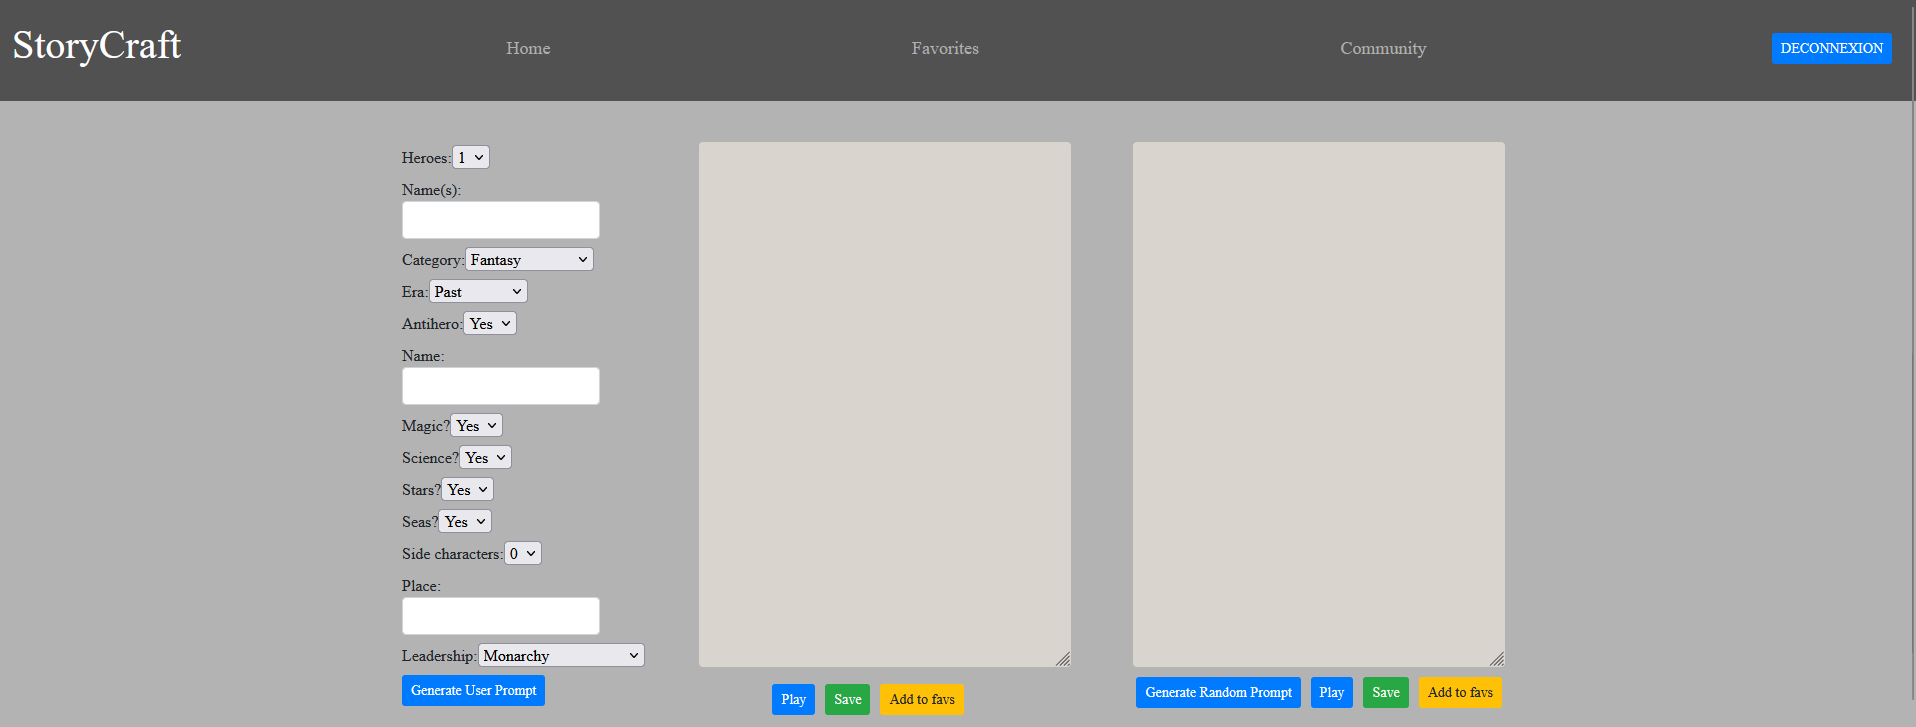The width and height of the screenshot is (1916, 727).
Task: Add the random prompt to favs
Action: pos(1459,692)
